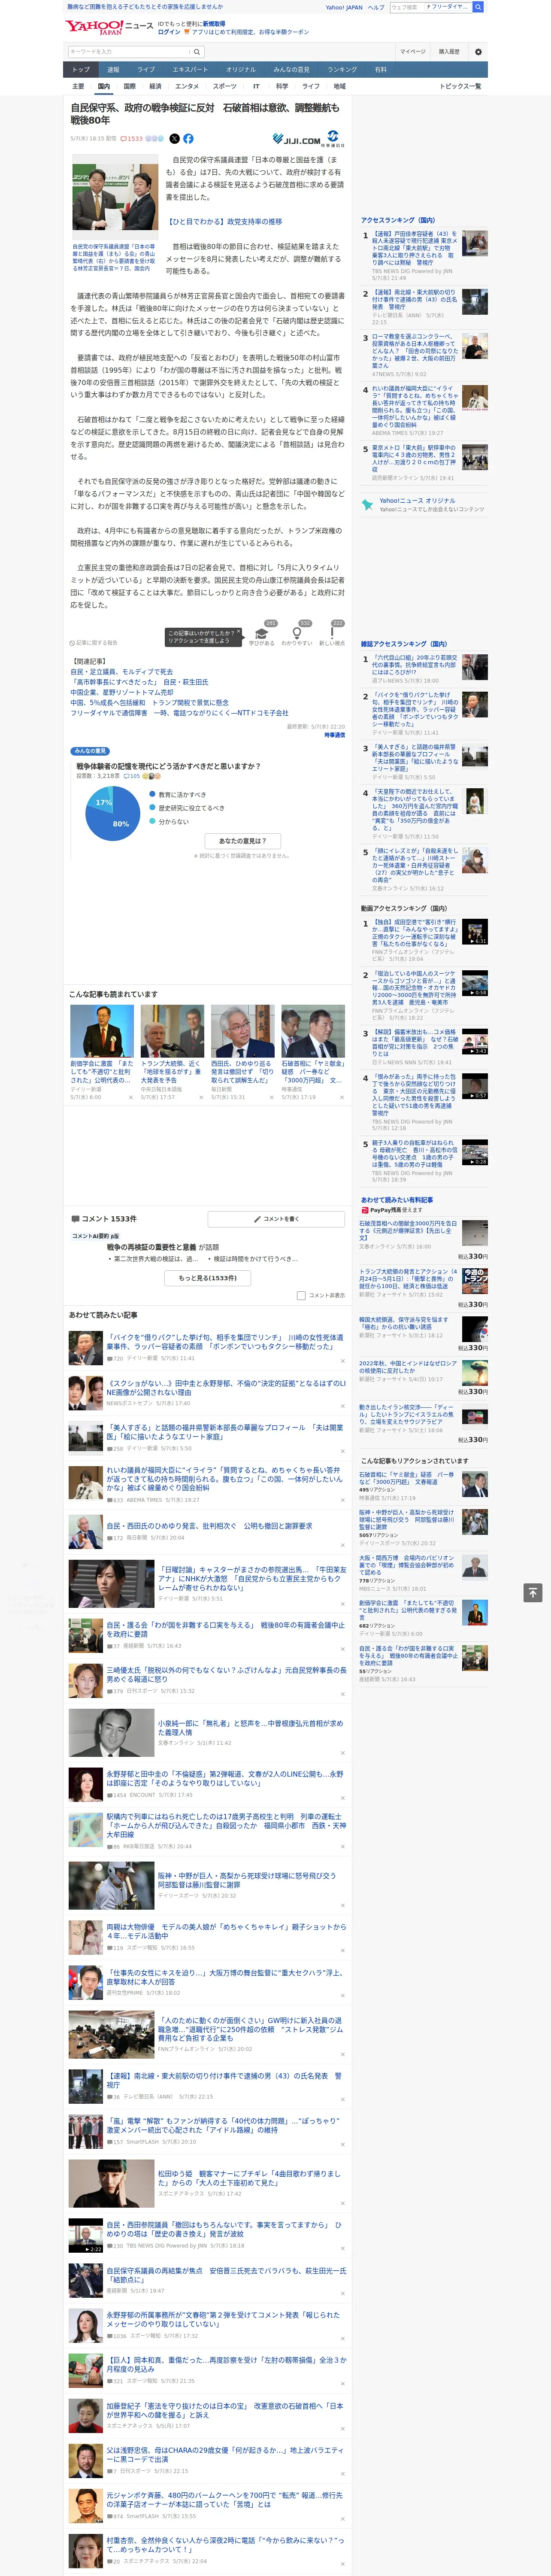The height and width of the screenshot is (2576, 551).
Task: Click the scroll-to-top arrow button
Action: click(533, 1592)
